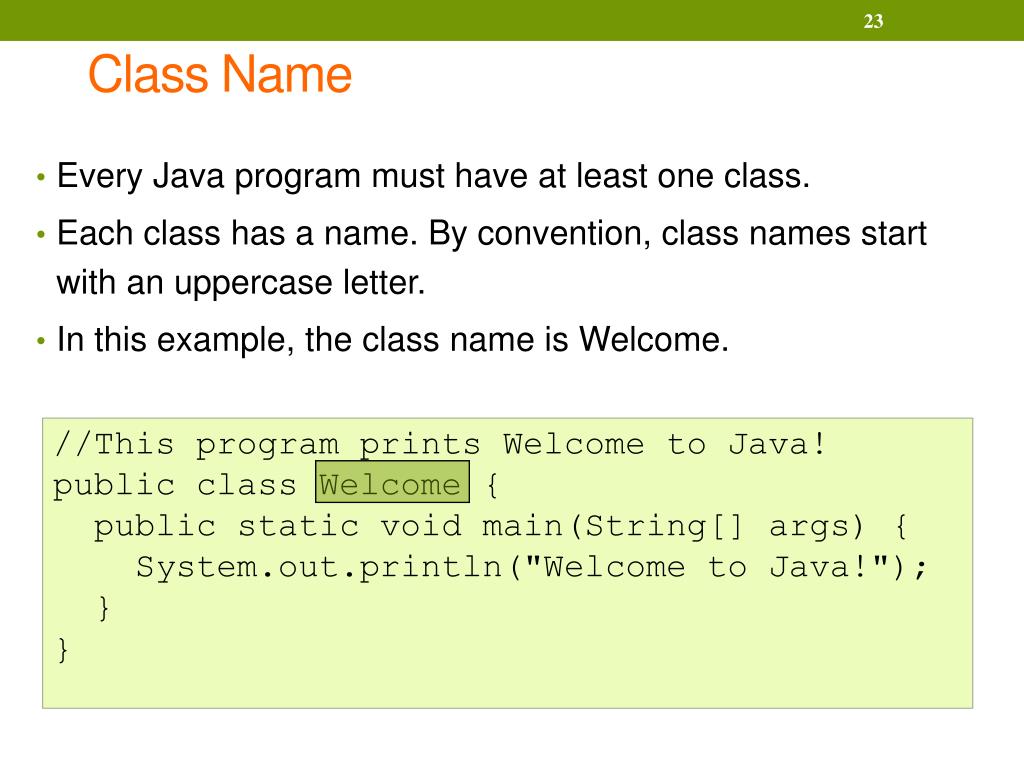This screenshot has height=768, width=1024.
Task: Click the closing brace of the main method
Action: click(x=103, y=608)
